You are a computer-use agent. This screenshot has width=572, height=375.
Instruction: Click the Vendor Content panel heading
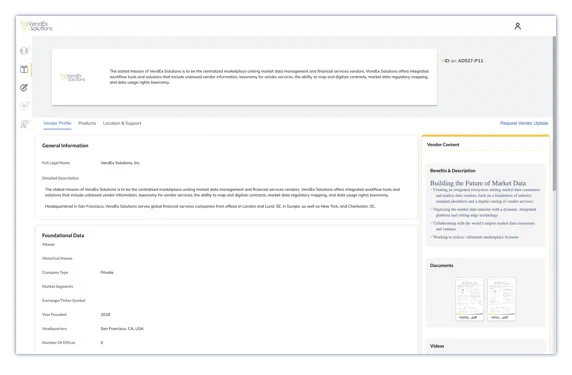click(x=443, y=145)
